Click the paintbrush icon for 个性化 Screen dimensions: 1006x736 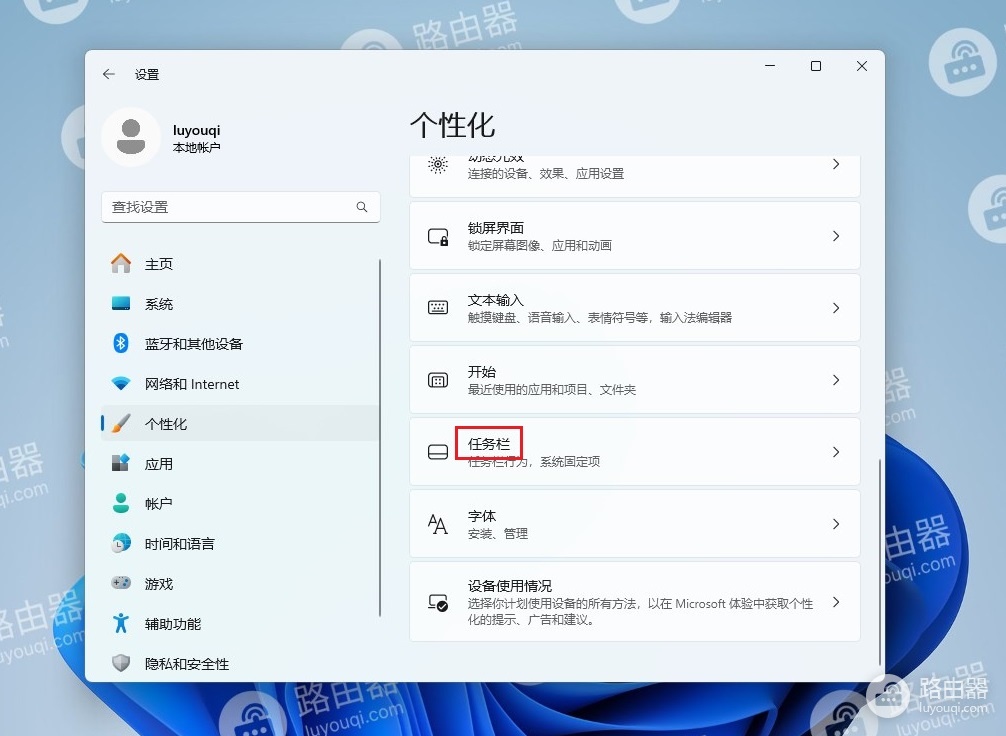click(121, 424)
